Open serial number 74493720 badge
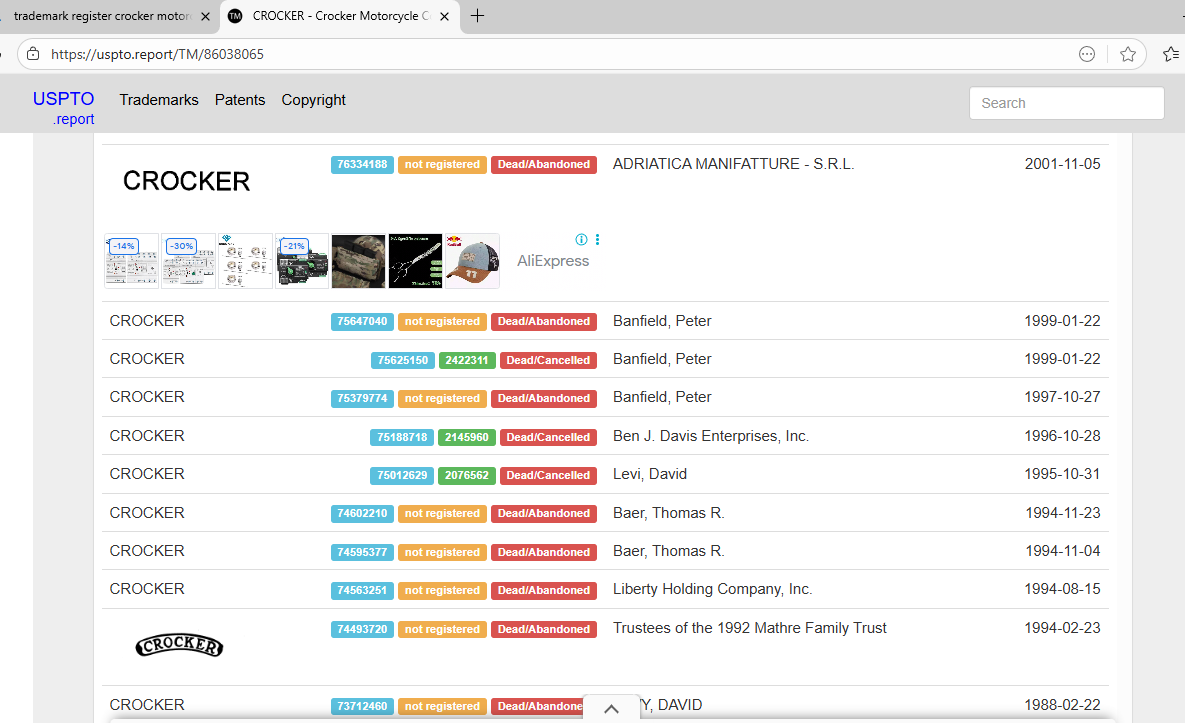The image size is (1185, 723). (362, 629)
